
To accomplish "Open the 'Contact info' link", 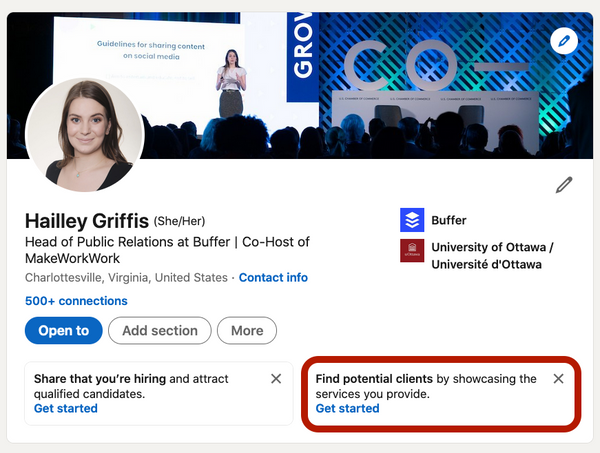I will (273, 277).
